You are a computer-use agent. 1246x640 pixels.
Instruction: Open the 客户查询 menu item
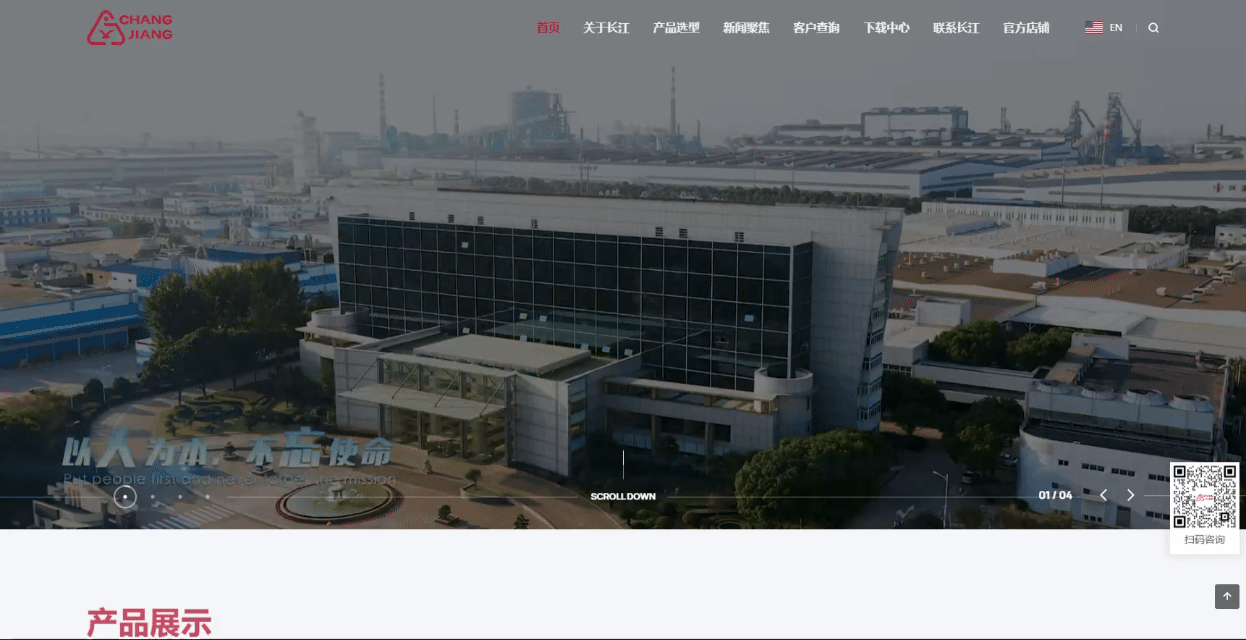(816, 28)
